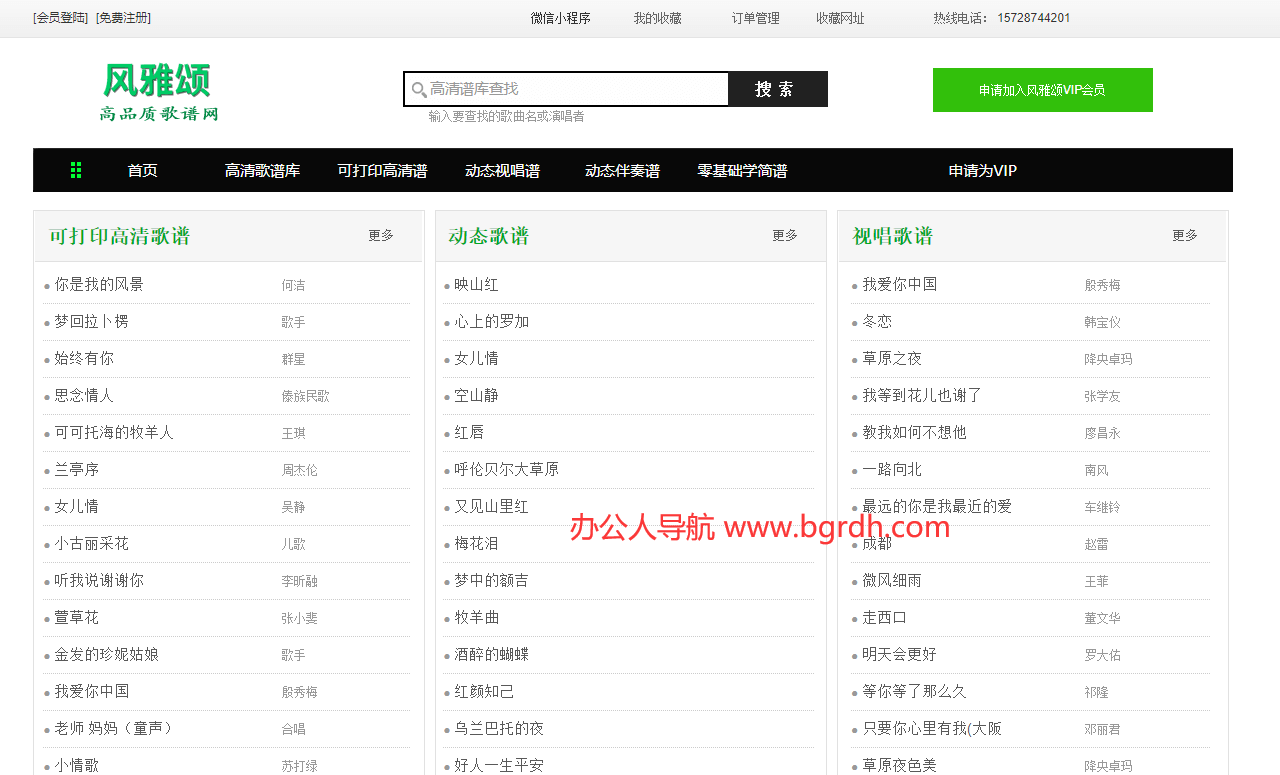The image size is (1280, 775).
Task: Open the song 可可托海的牧羊人
Action: pos(114,433)
